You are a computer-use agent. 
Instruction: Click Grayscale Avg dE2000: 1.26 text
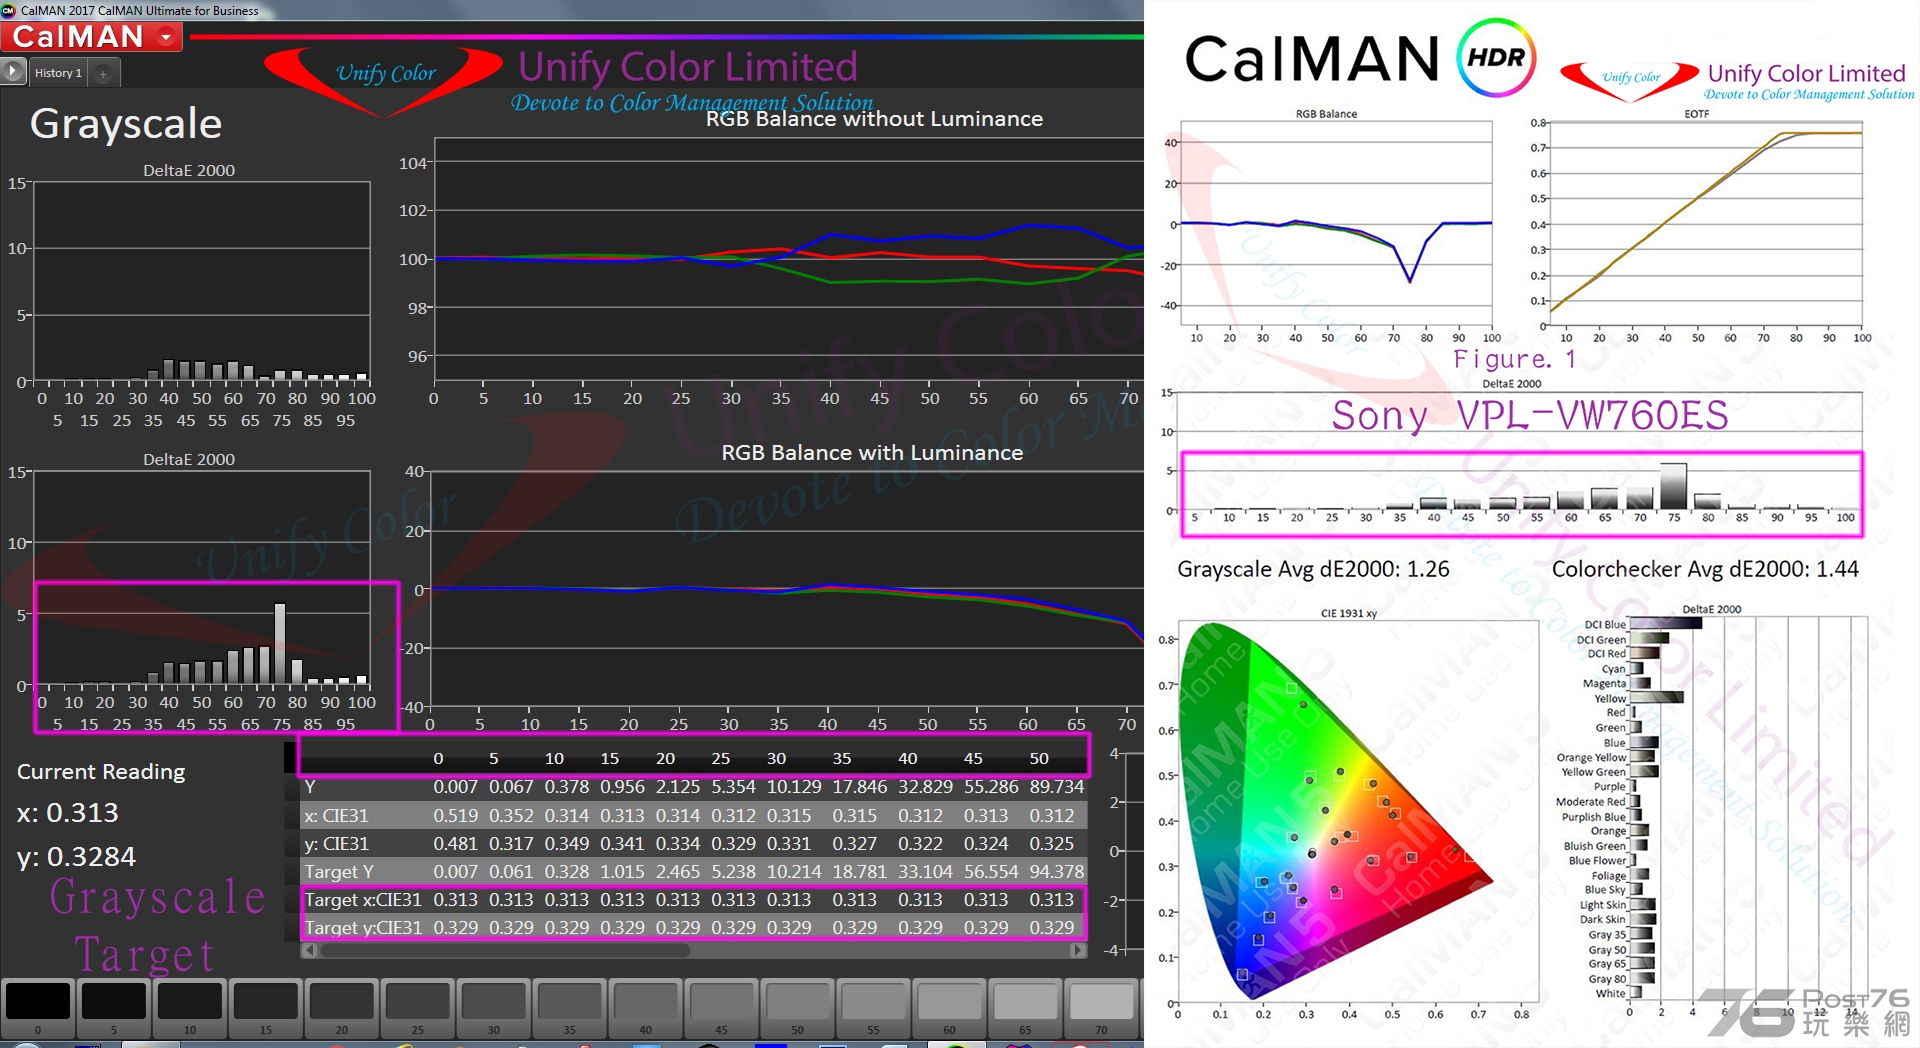pyautogui.click(x=1313, y=569)
